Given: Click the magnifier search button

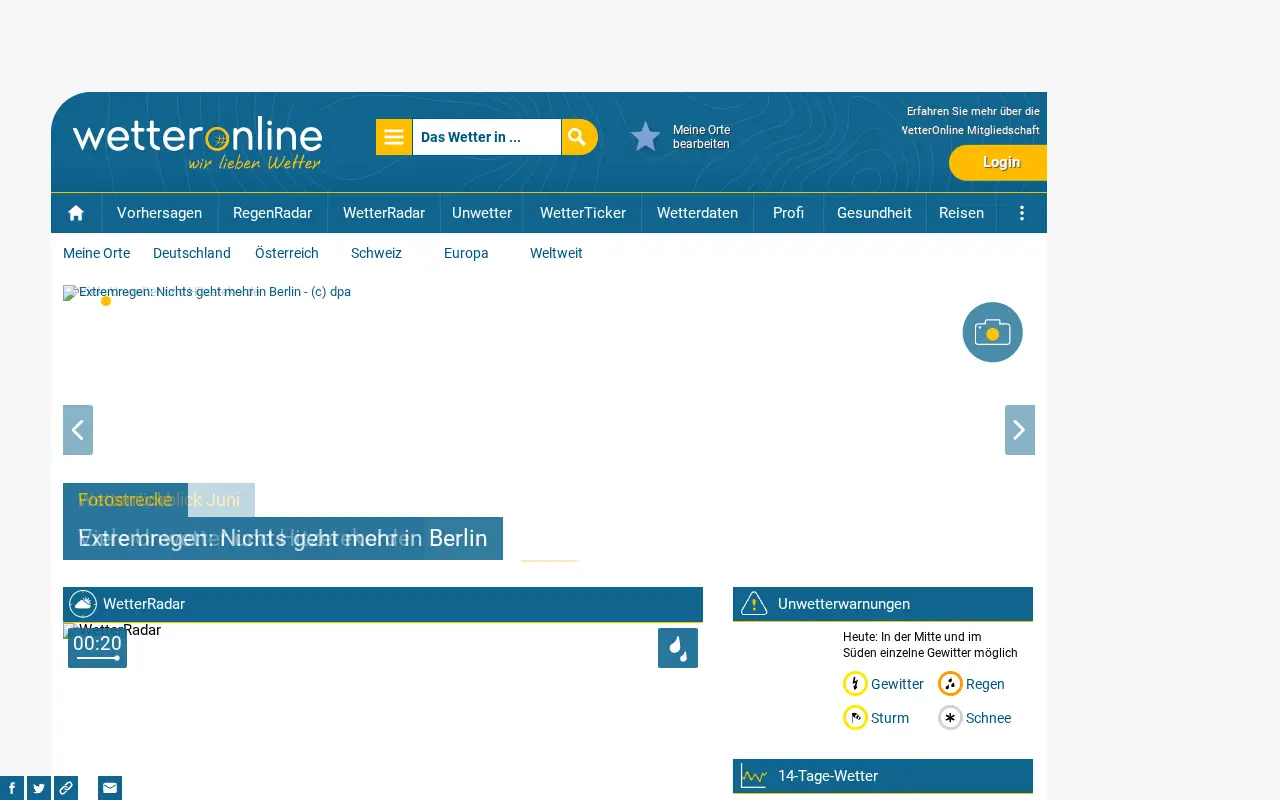Looking at the screenshot, I should coord(579,137).
